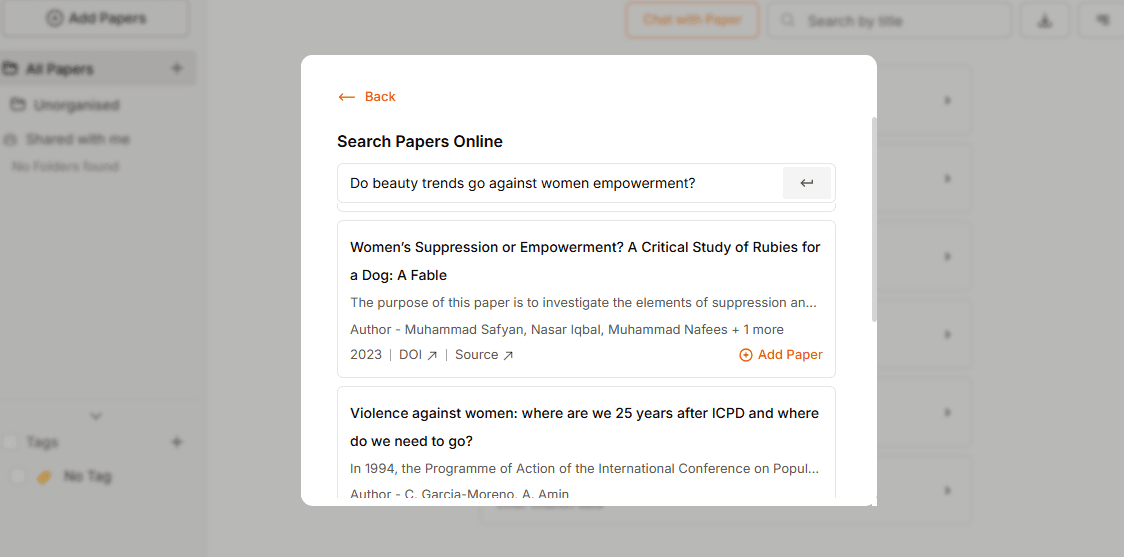Open Shared with me section
The image size is (1124, 557).
[67, 139]
